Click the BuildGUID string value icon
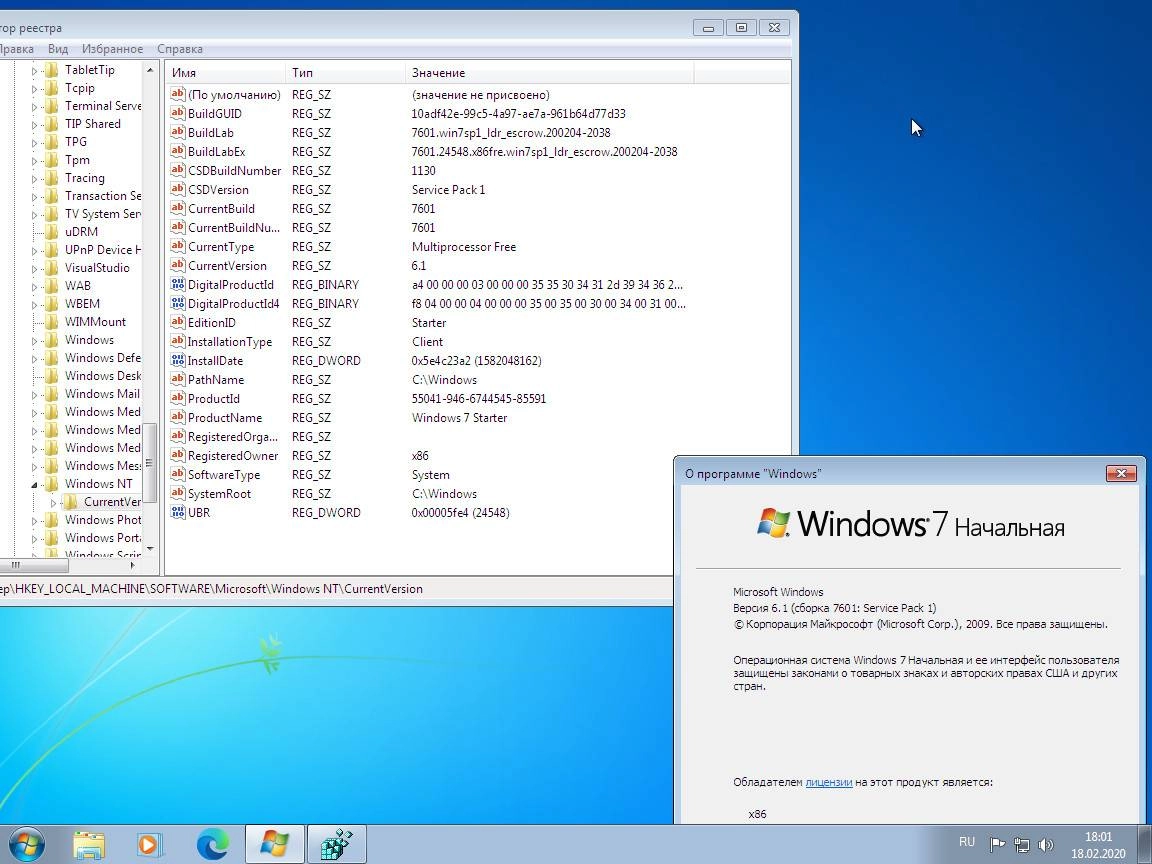The image size is (1152, 864). 177,113
